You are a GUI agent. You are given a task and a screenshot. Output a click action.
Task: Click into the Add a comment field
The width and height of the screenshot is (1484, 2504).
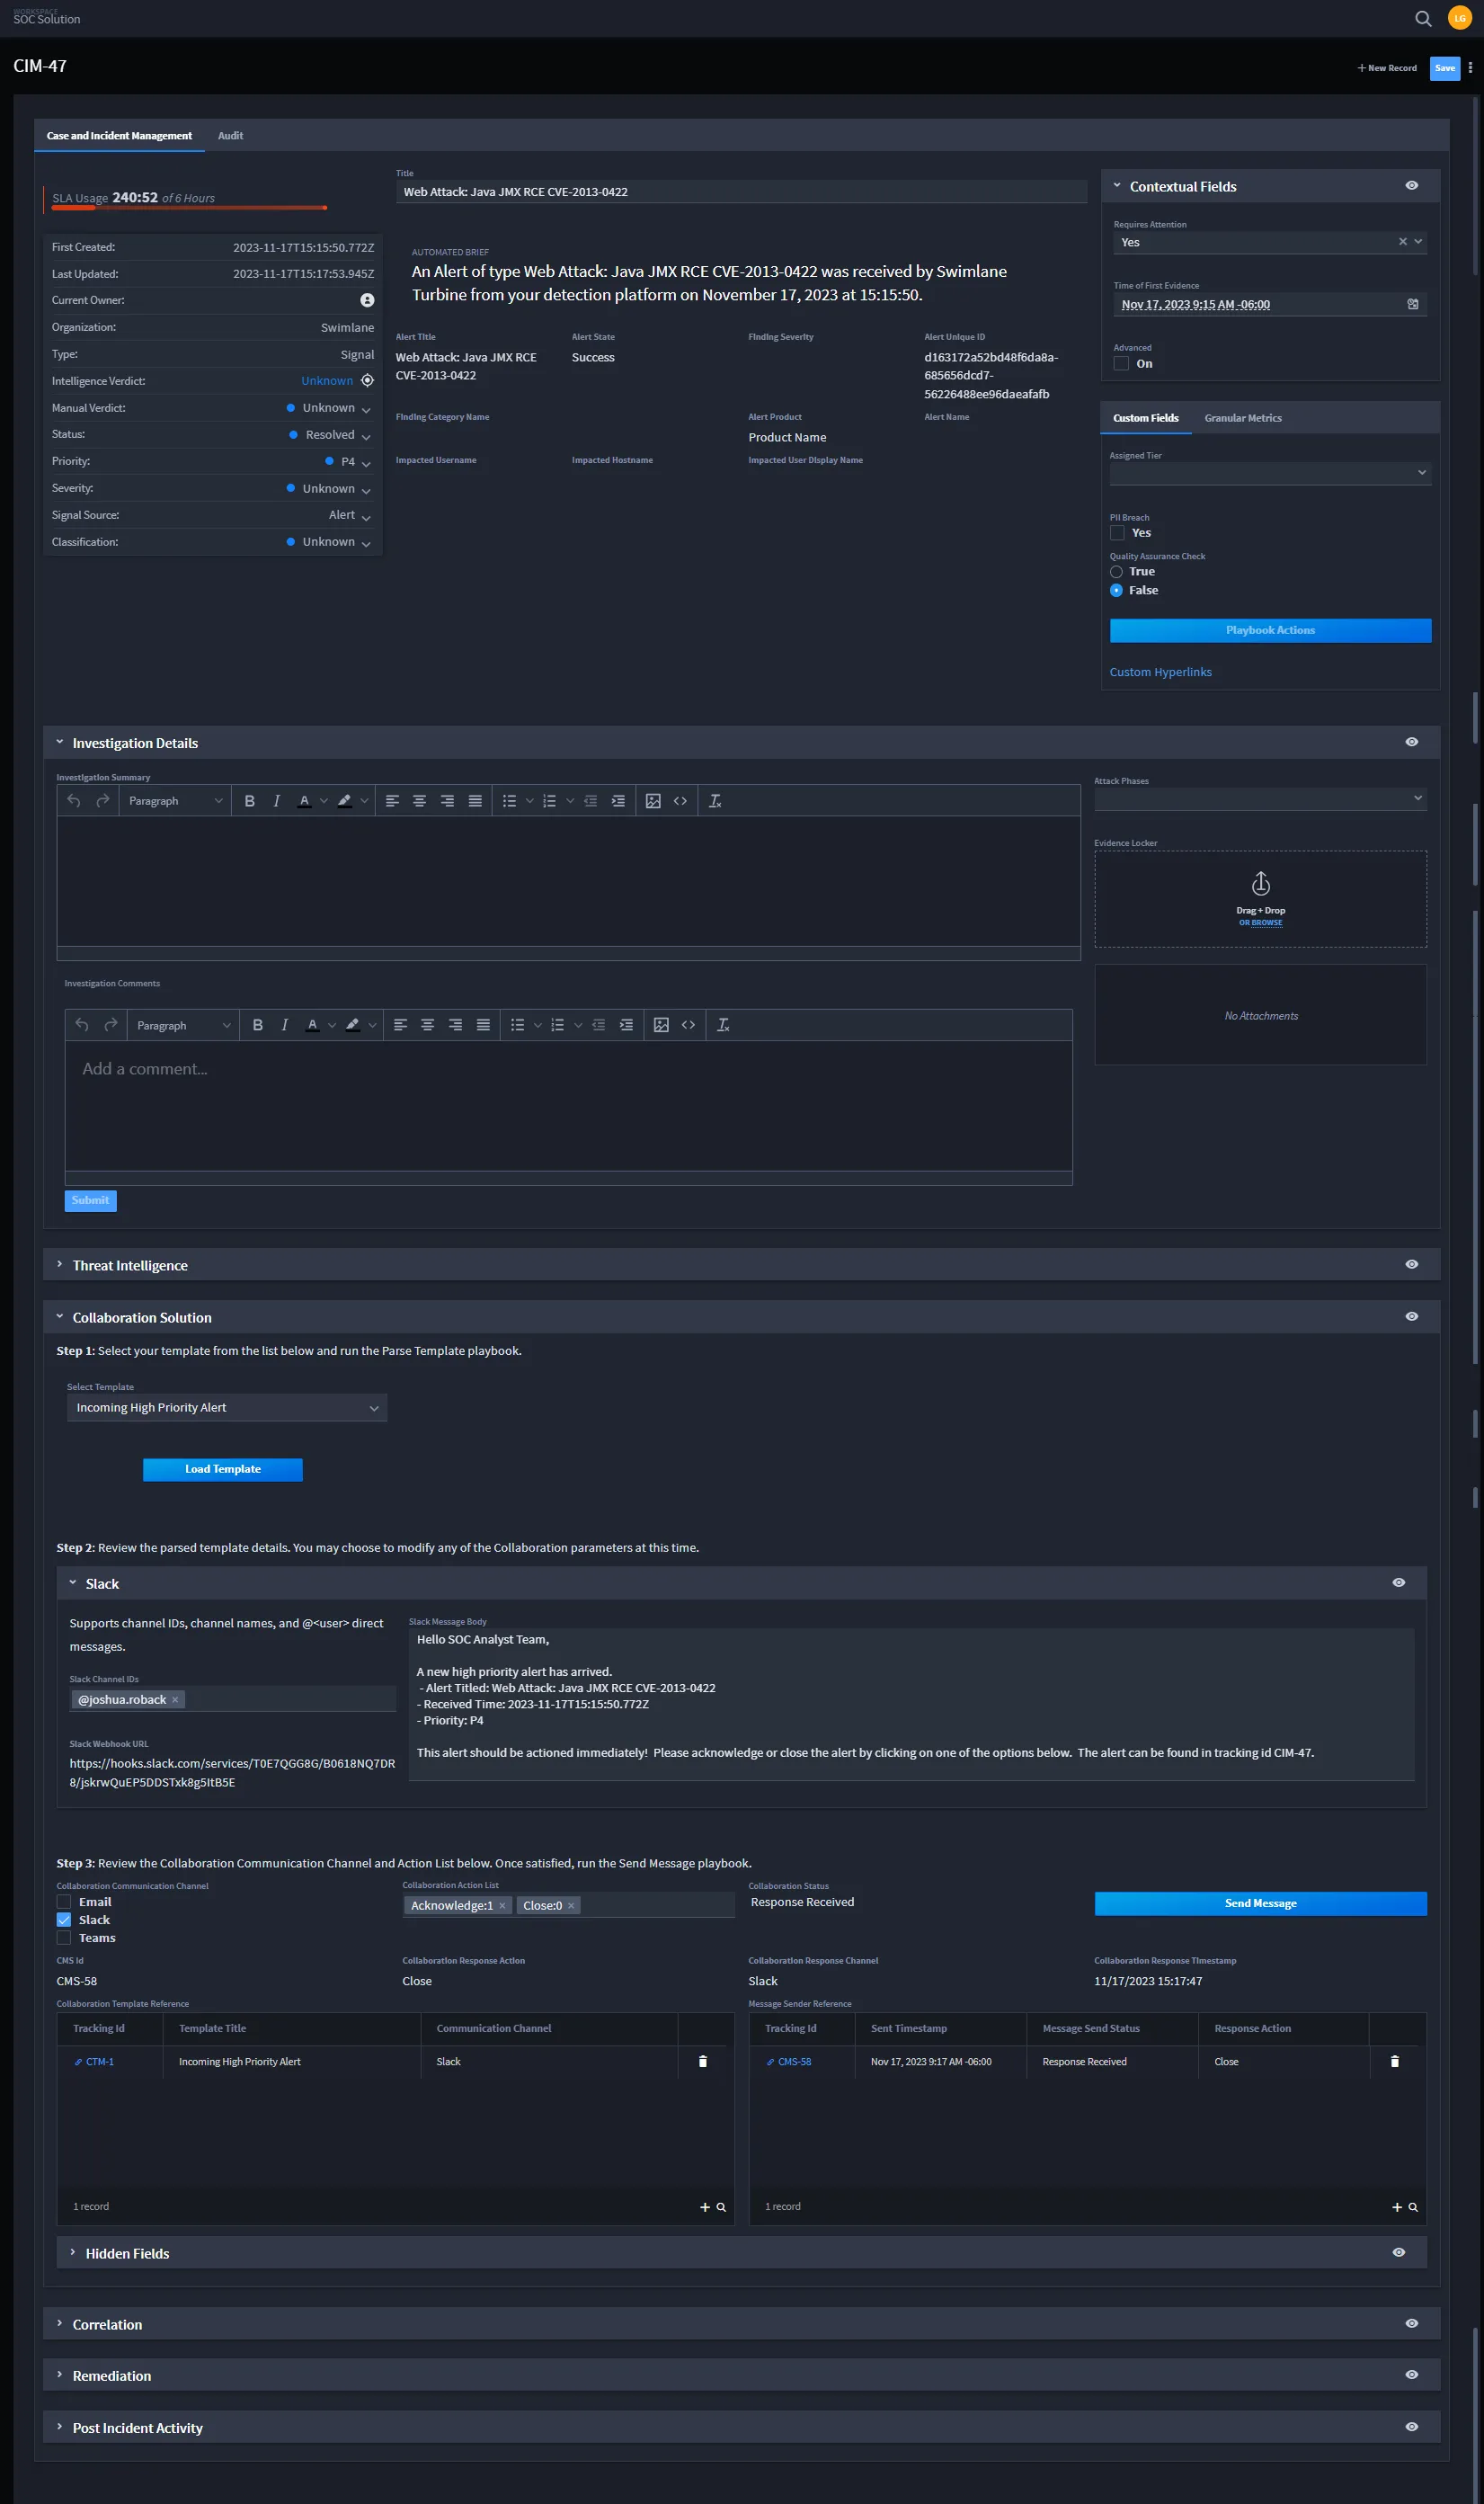[x=568, y=1105]
